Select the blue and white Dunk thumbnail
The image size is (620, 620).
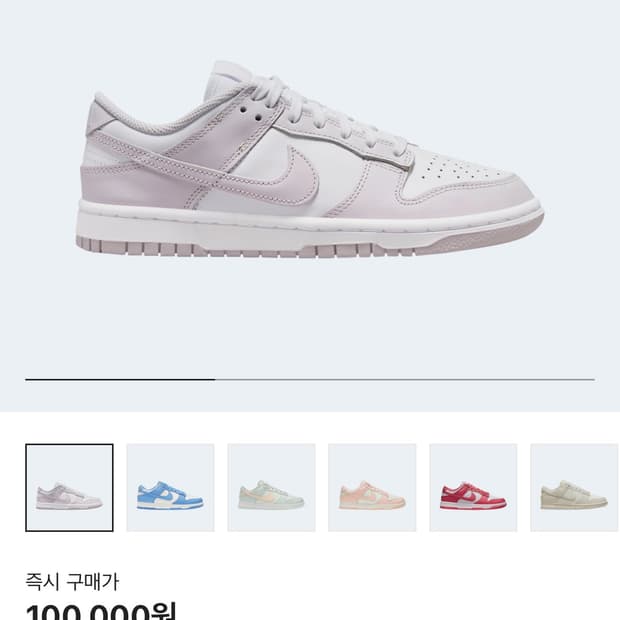coord(170,488)
